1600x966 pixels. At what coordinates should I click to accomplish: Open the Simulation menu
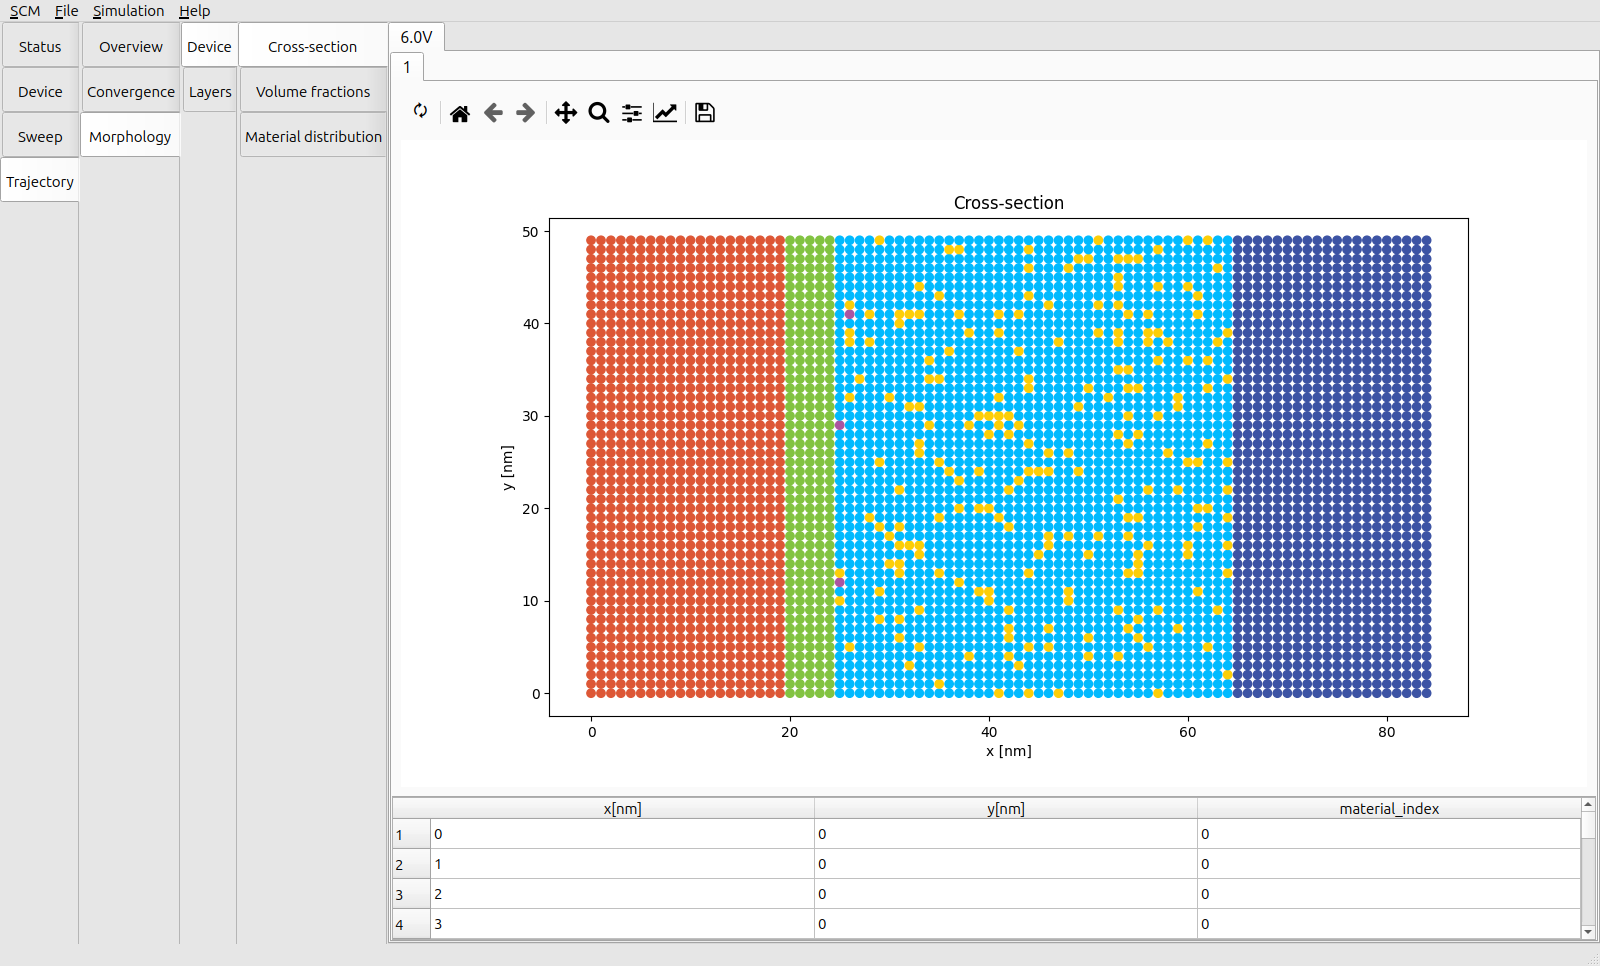128,11
